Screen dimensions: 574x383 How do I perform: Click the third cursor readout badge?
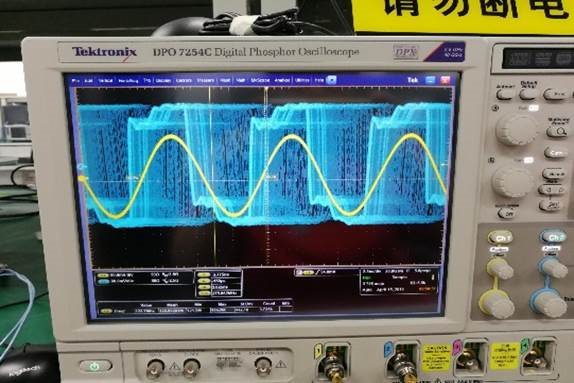coord(204,287)
